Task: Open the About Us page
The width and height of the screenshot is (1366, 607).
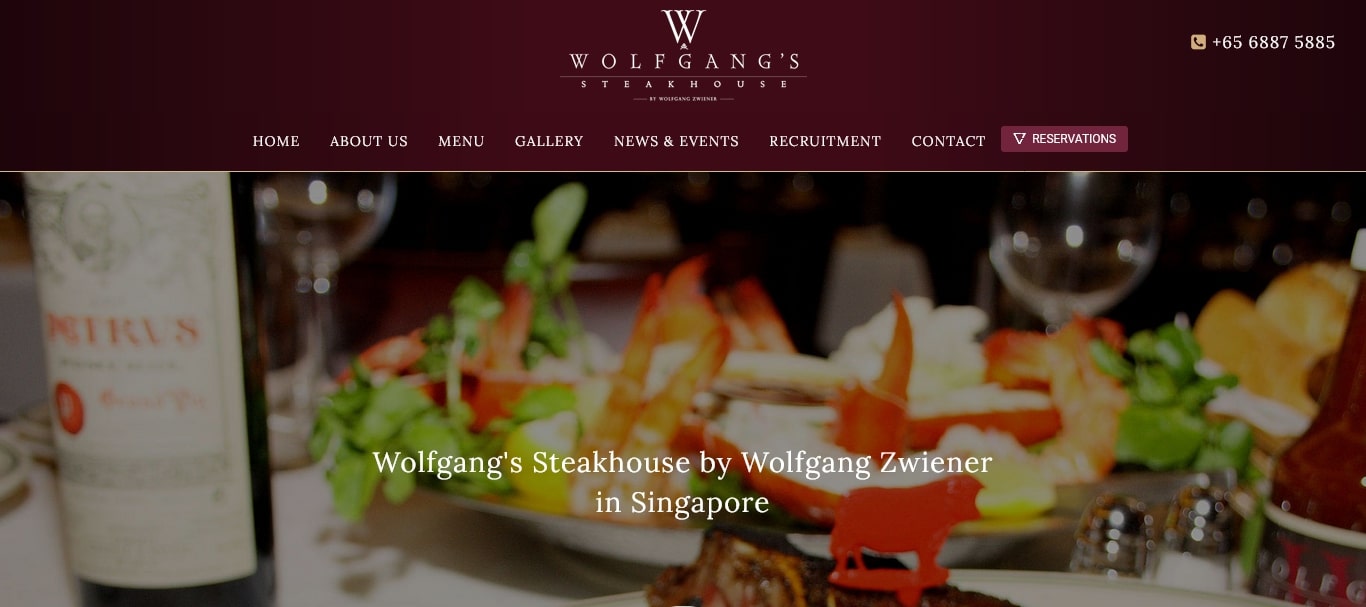Action: tap(369, 141)
